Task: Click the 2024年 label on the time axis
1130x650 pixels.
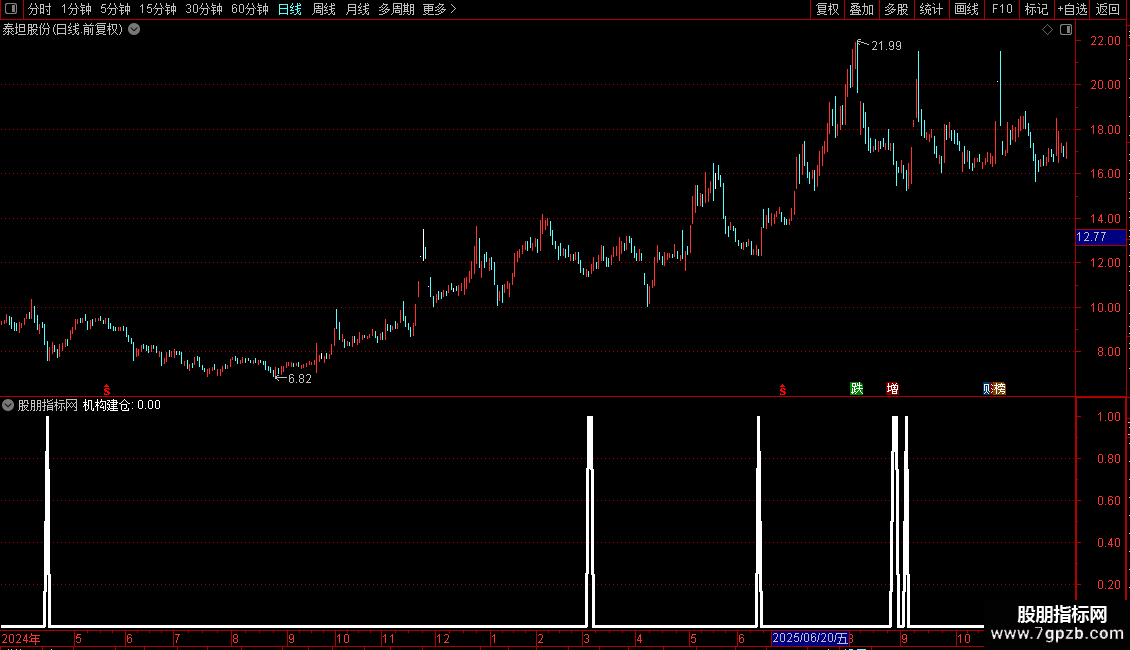Action: coord(21,638)
